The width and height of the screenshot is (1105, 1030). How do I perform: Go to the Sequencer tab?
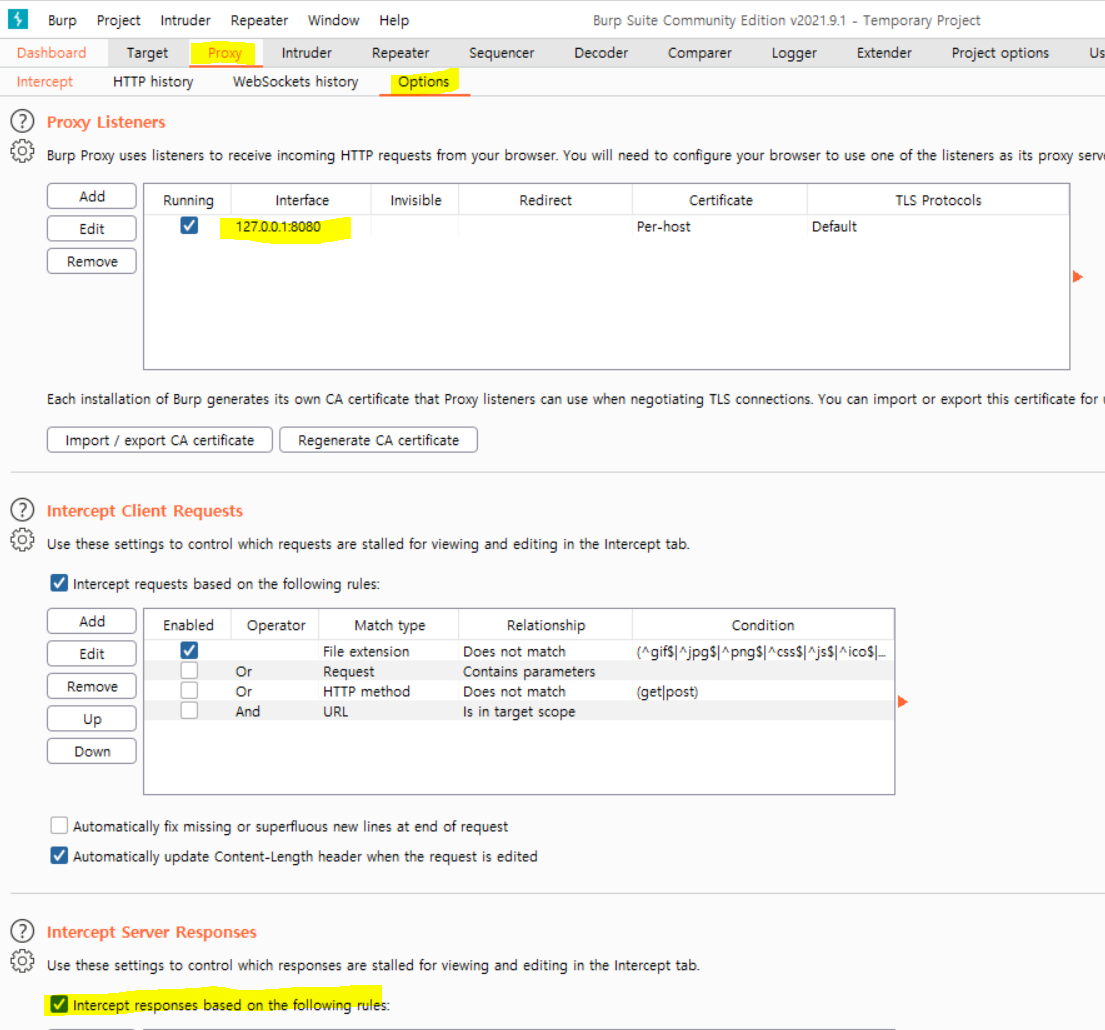click(x=502, y=53)
